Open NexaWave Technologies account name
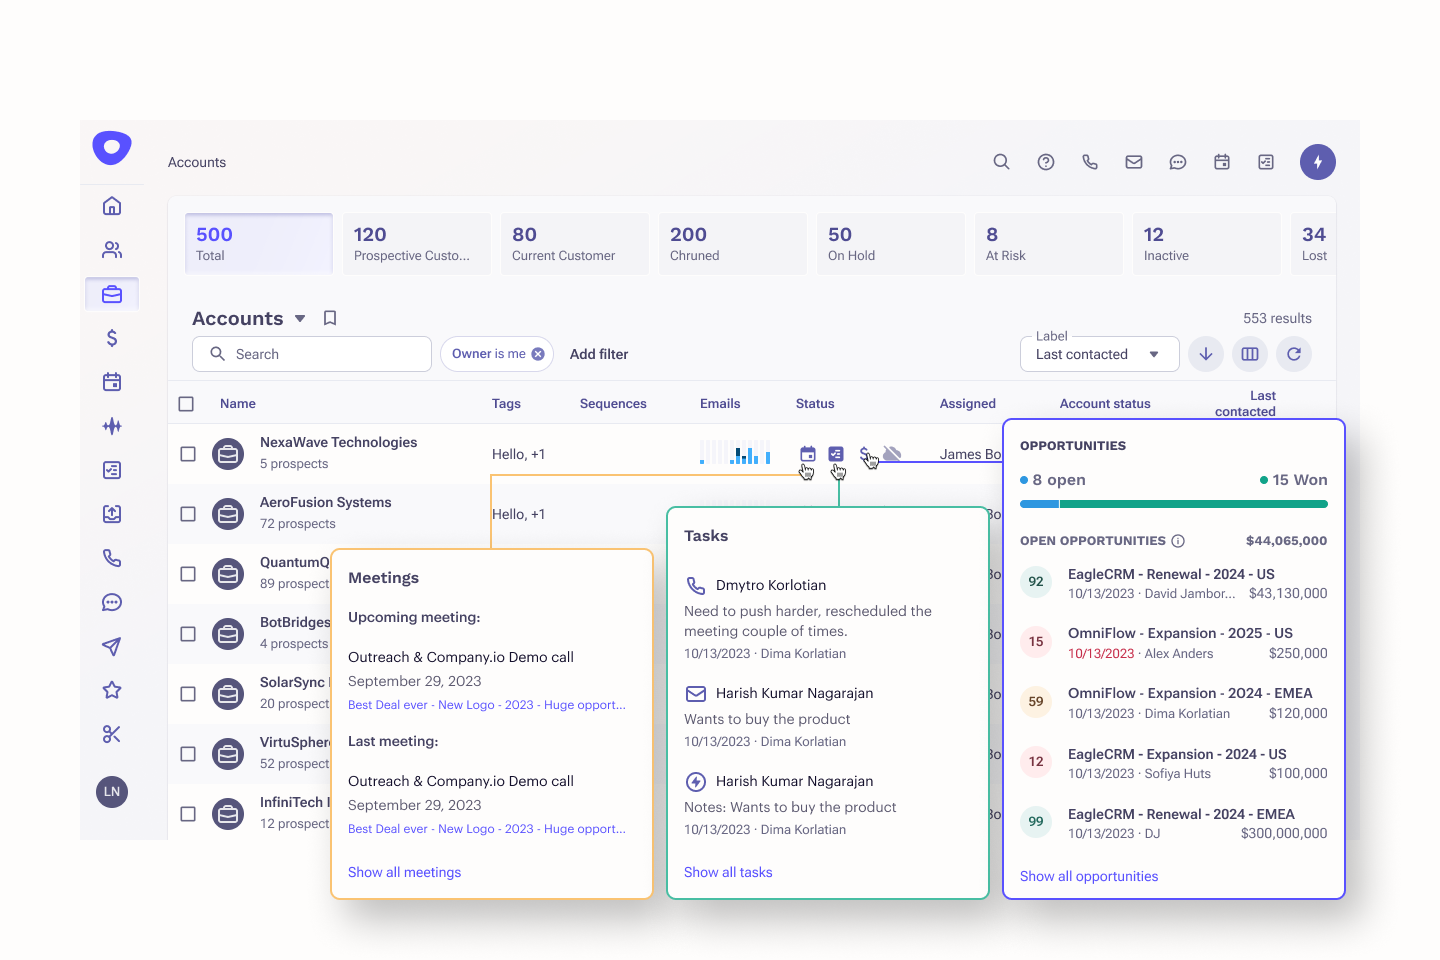The image size is (1440, 960). 338,442
